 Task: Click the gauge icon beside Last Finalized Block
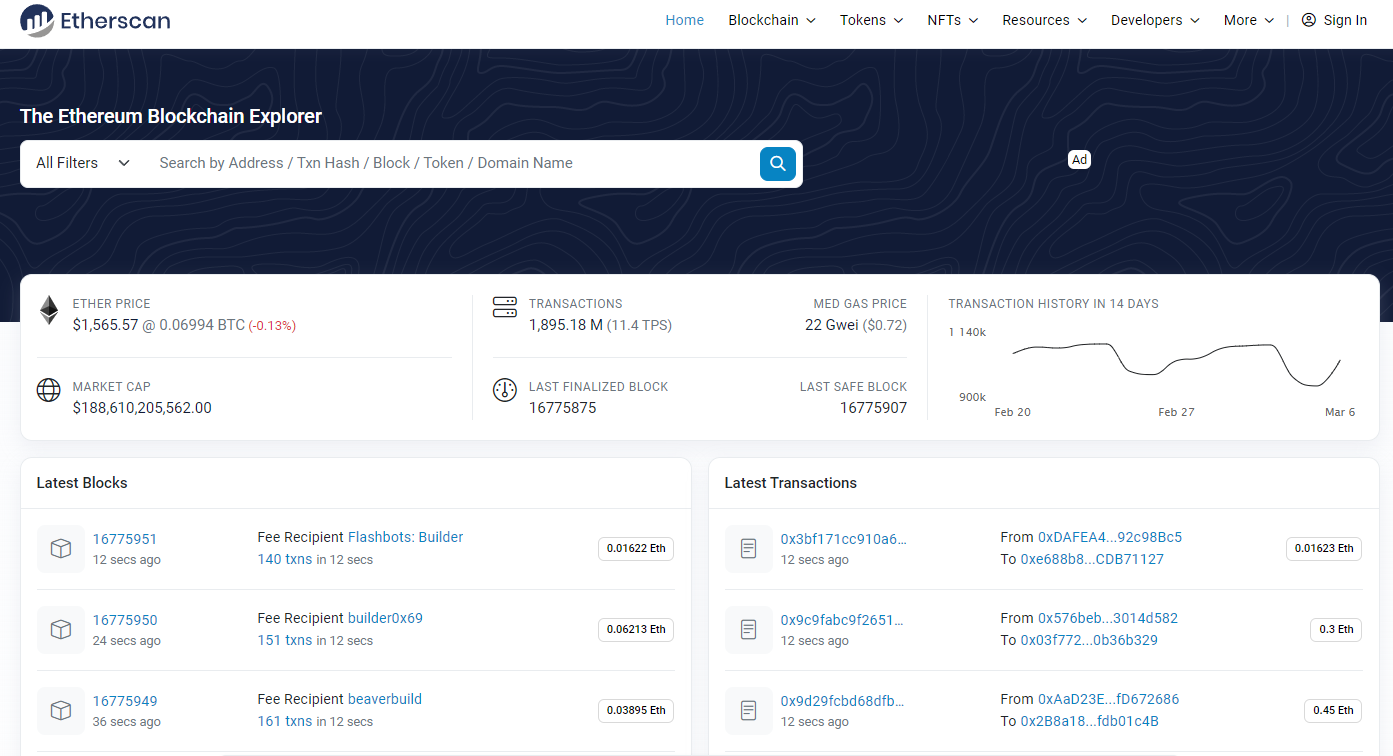pos(505,390)
